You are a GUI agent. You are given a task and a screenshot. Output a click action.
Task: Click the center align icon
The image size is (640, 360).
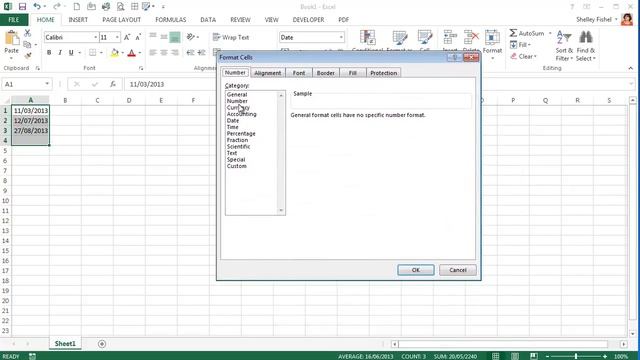164,53
